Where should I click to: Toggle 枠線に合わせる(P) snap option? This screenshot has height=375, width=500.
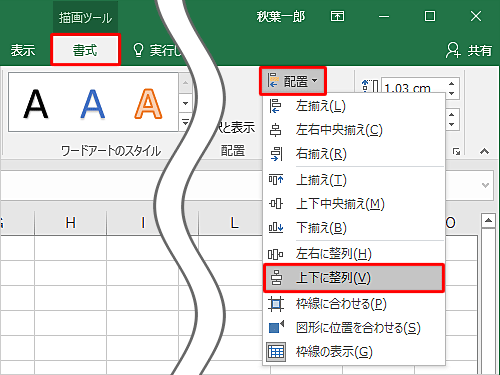click(354, 304)
